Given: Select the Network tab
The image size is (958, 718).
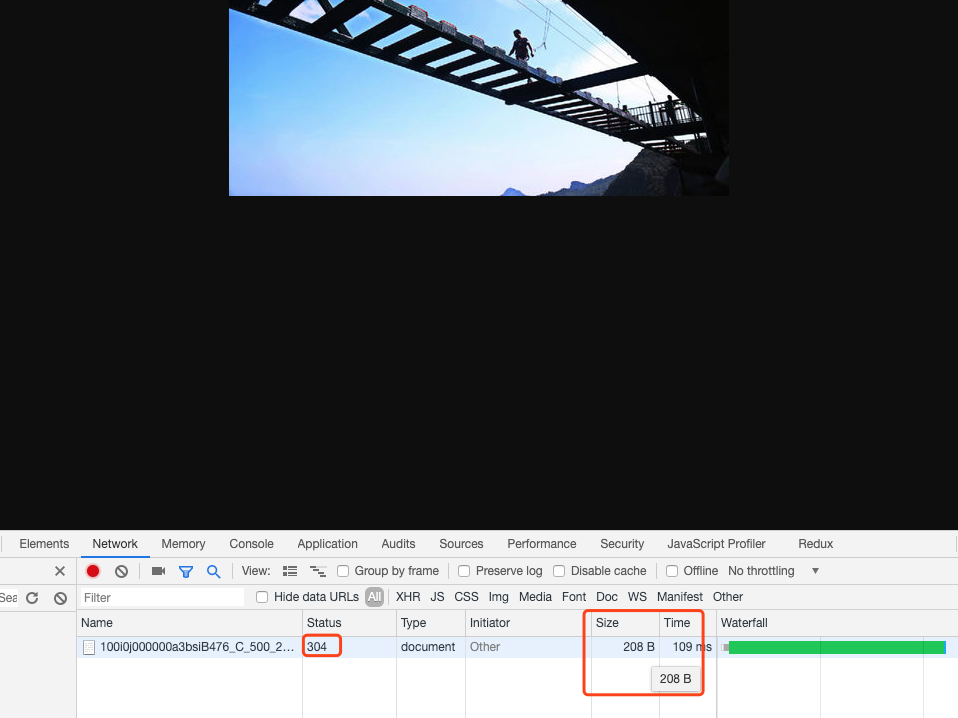Looking at the screenshot, I should pos(115,544).
